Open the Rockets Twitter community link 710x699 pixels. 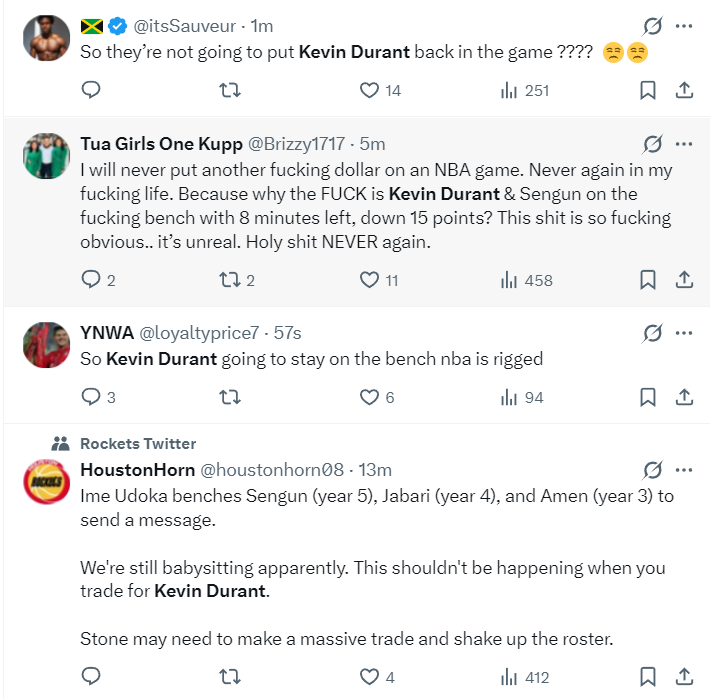click(138, 443)
